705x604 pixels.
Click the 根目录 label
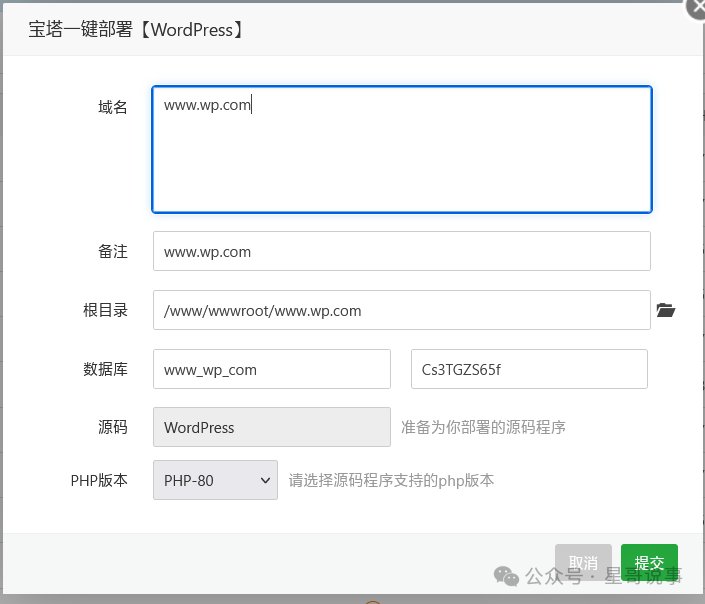pos(106,310)
